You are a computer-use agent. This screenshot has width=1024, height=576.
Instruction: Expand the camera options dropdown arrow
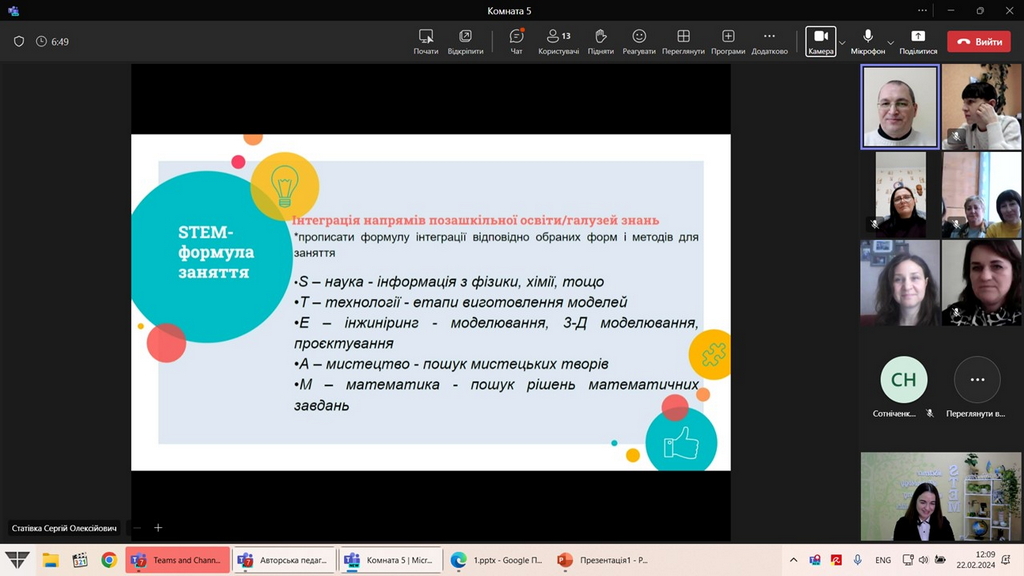tap(842, 42)
